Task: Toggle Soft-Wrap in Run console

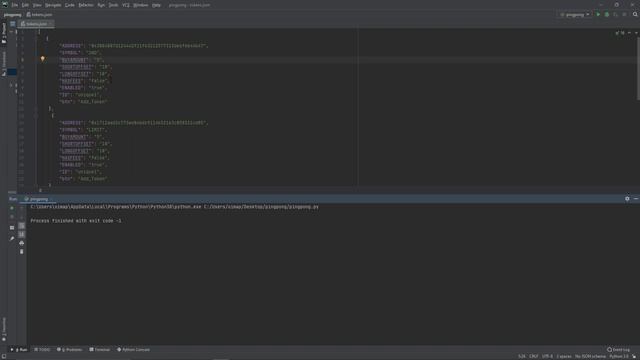Action: [x=22, y=226]
